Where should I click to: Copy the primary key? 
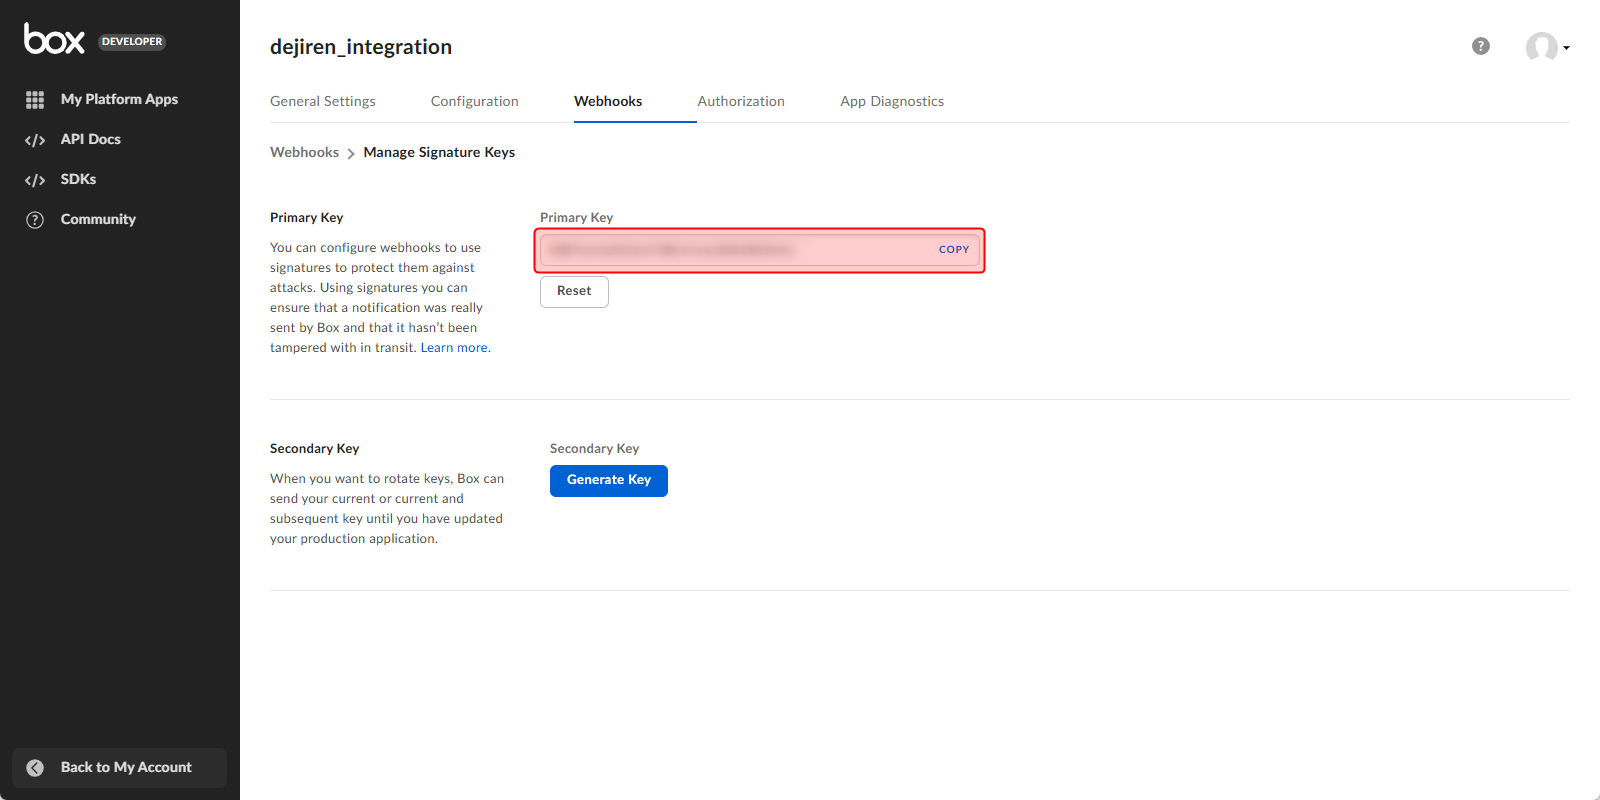coord(954,250)
